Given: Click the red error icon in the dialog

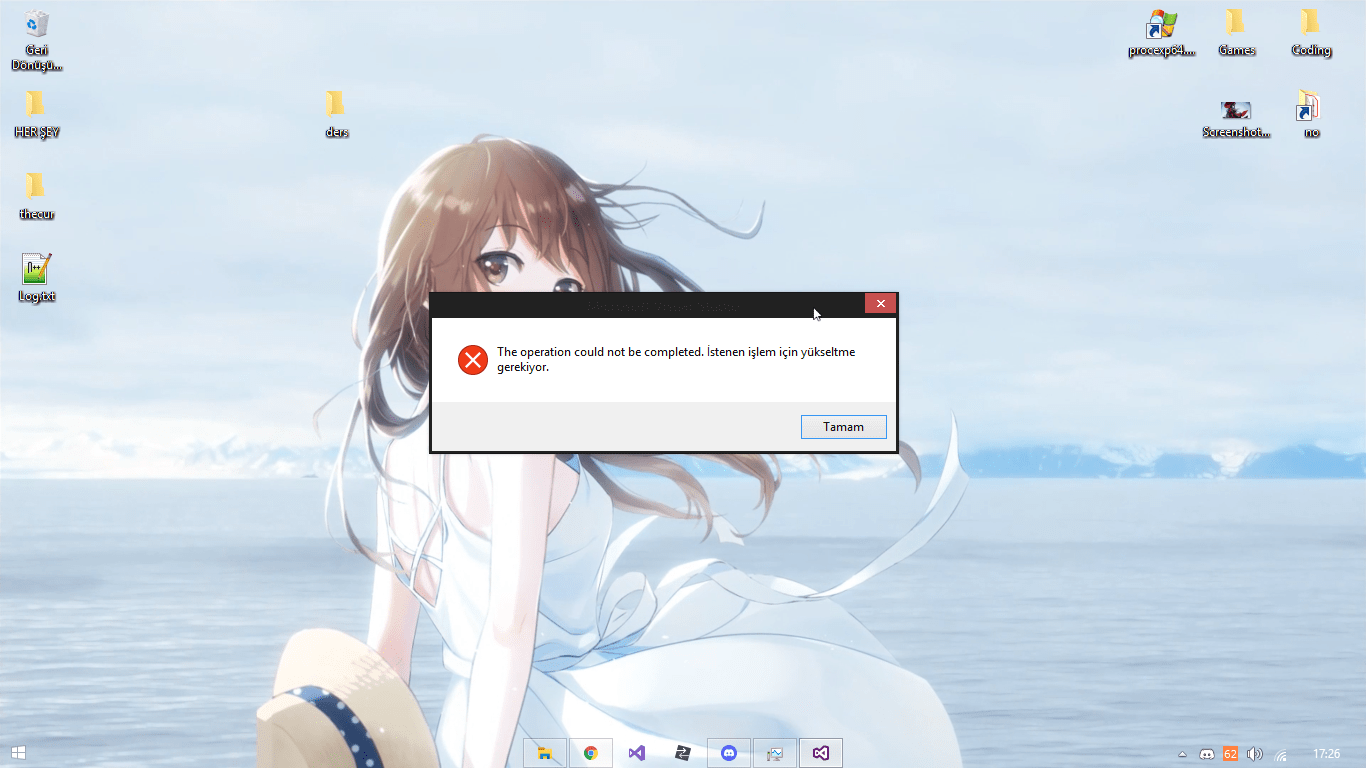Looking at the screenshot, I should point(473,360).
